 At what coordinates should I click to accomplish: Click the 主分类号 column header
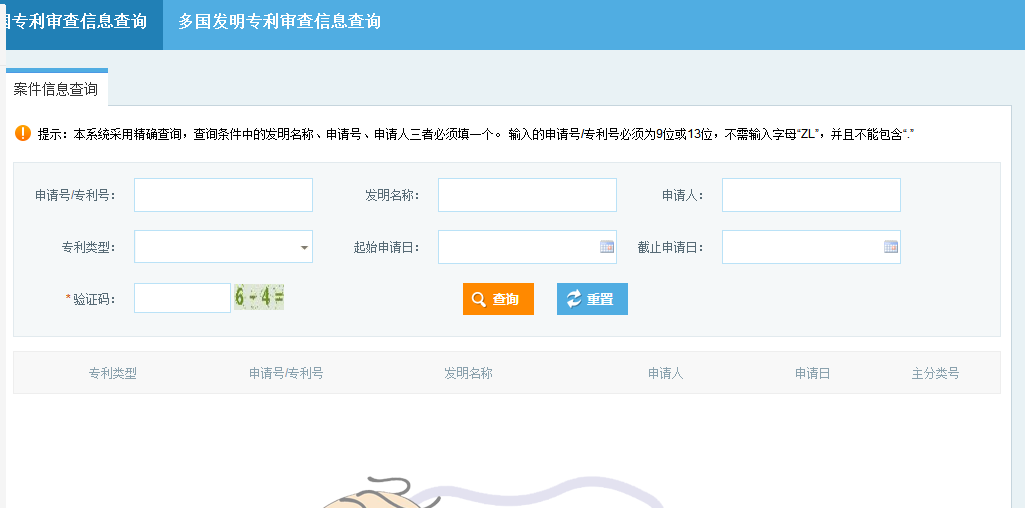coord(935,373)
